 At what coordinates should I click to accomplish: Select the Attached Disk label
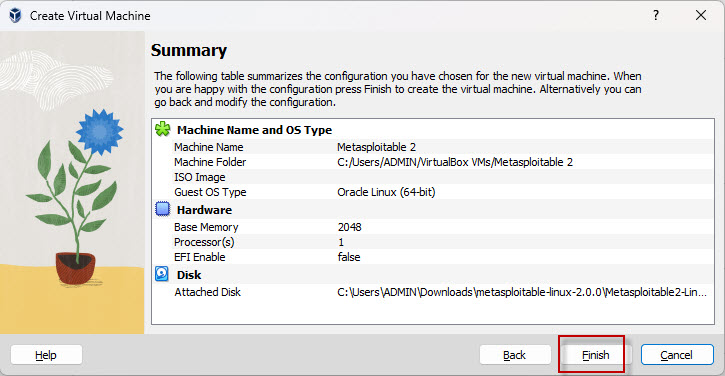coord(207,292)
